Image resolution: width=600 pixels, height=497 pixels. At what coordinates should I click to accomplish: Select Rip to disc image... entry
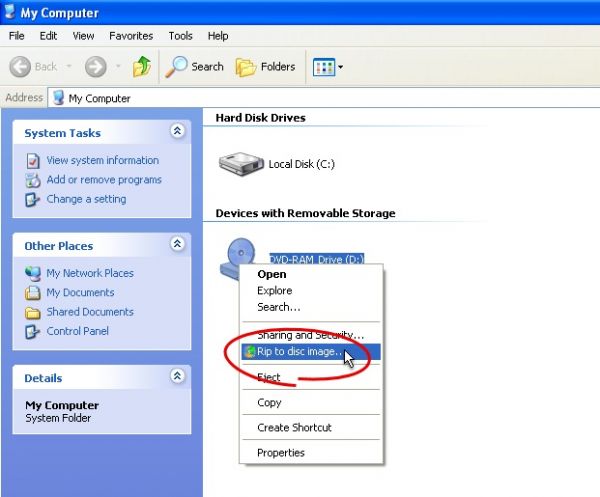tap(311, 352)
